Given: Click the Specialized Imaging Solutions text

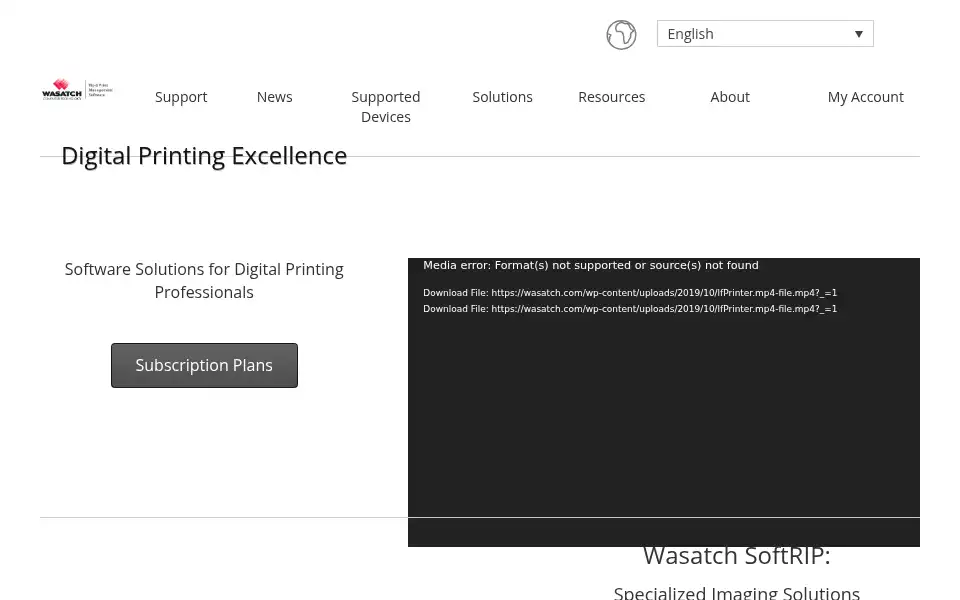Looking at the screenshot, I should (737, 593).
